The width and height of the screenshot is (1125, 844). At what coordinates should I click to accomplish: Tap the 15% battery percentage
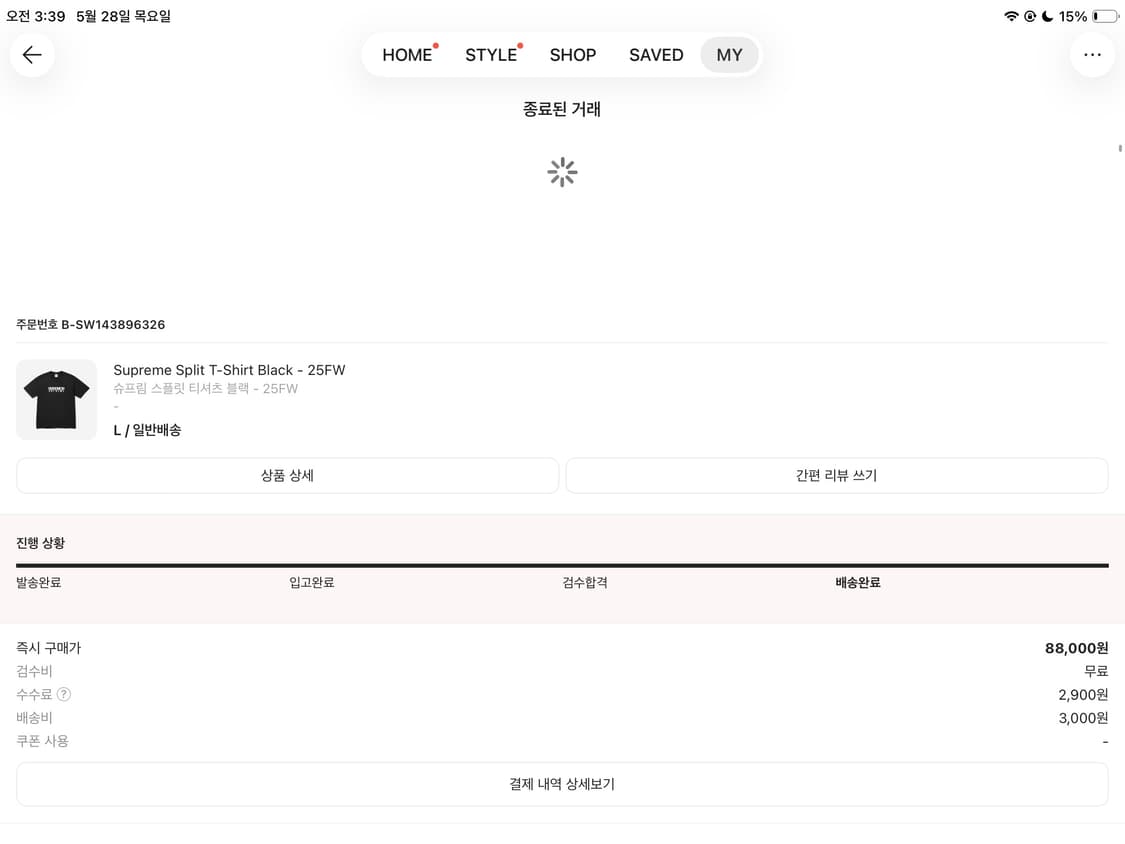click(x=1073, y=16)
